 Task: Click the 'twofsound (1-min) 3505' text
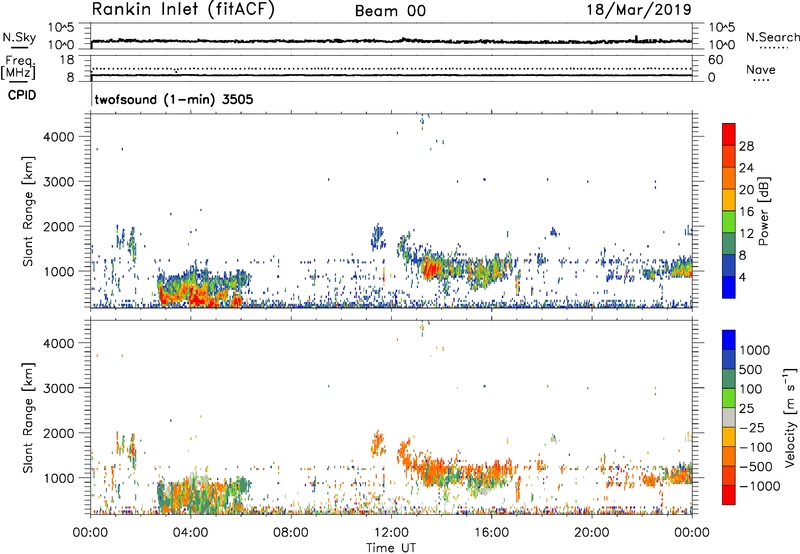click(174, 99)
